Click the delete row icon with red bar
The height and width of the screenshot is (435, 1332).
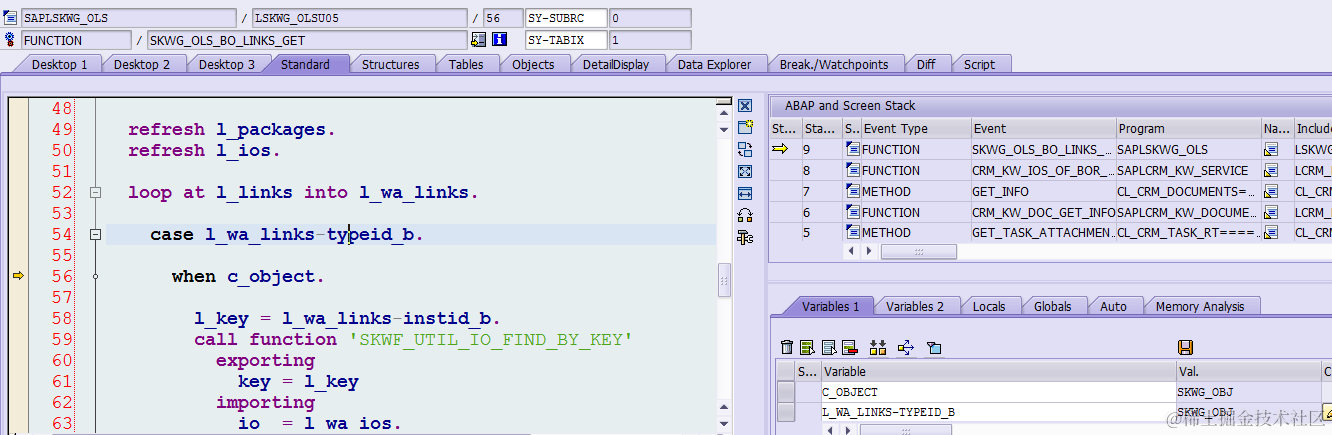(850, 347)
